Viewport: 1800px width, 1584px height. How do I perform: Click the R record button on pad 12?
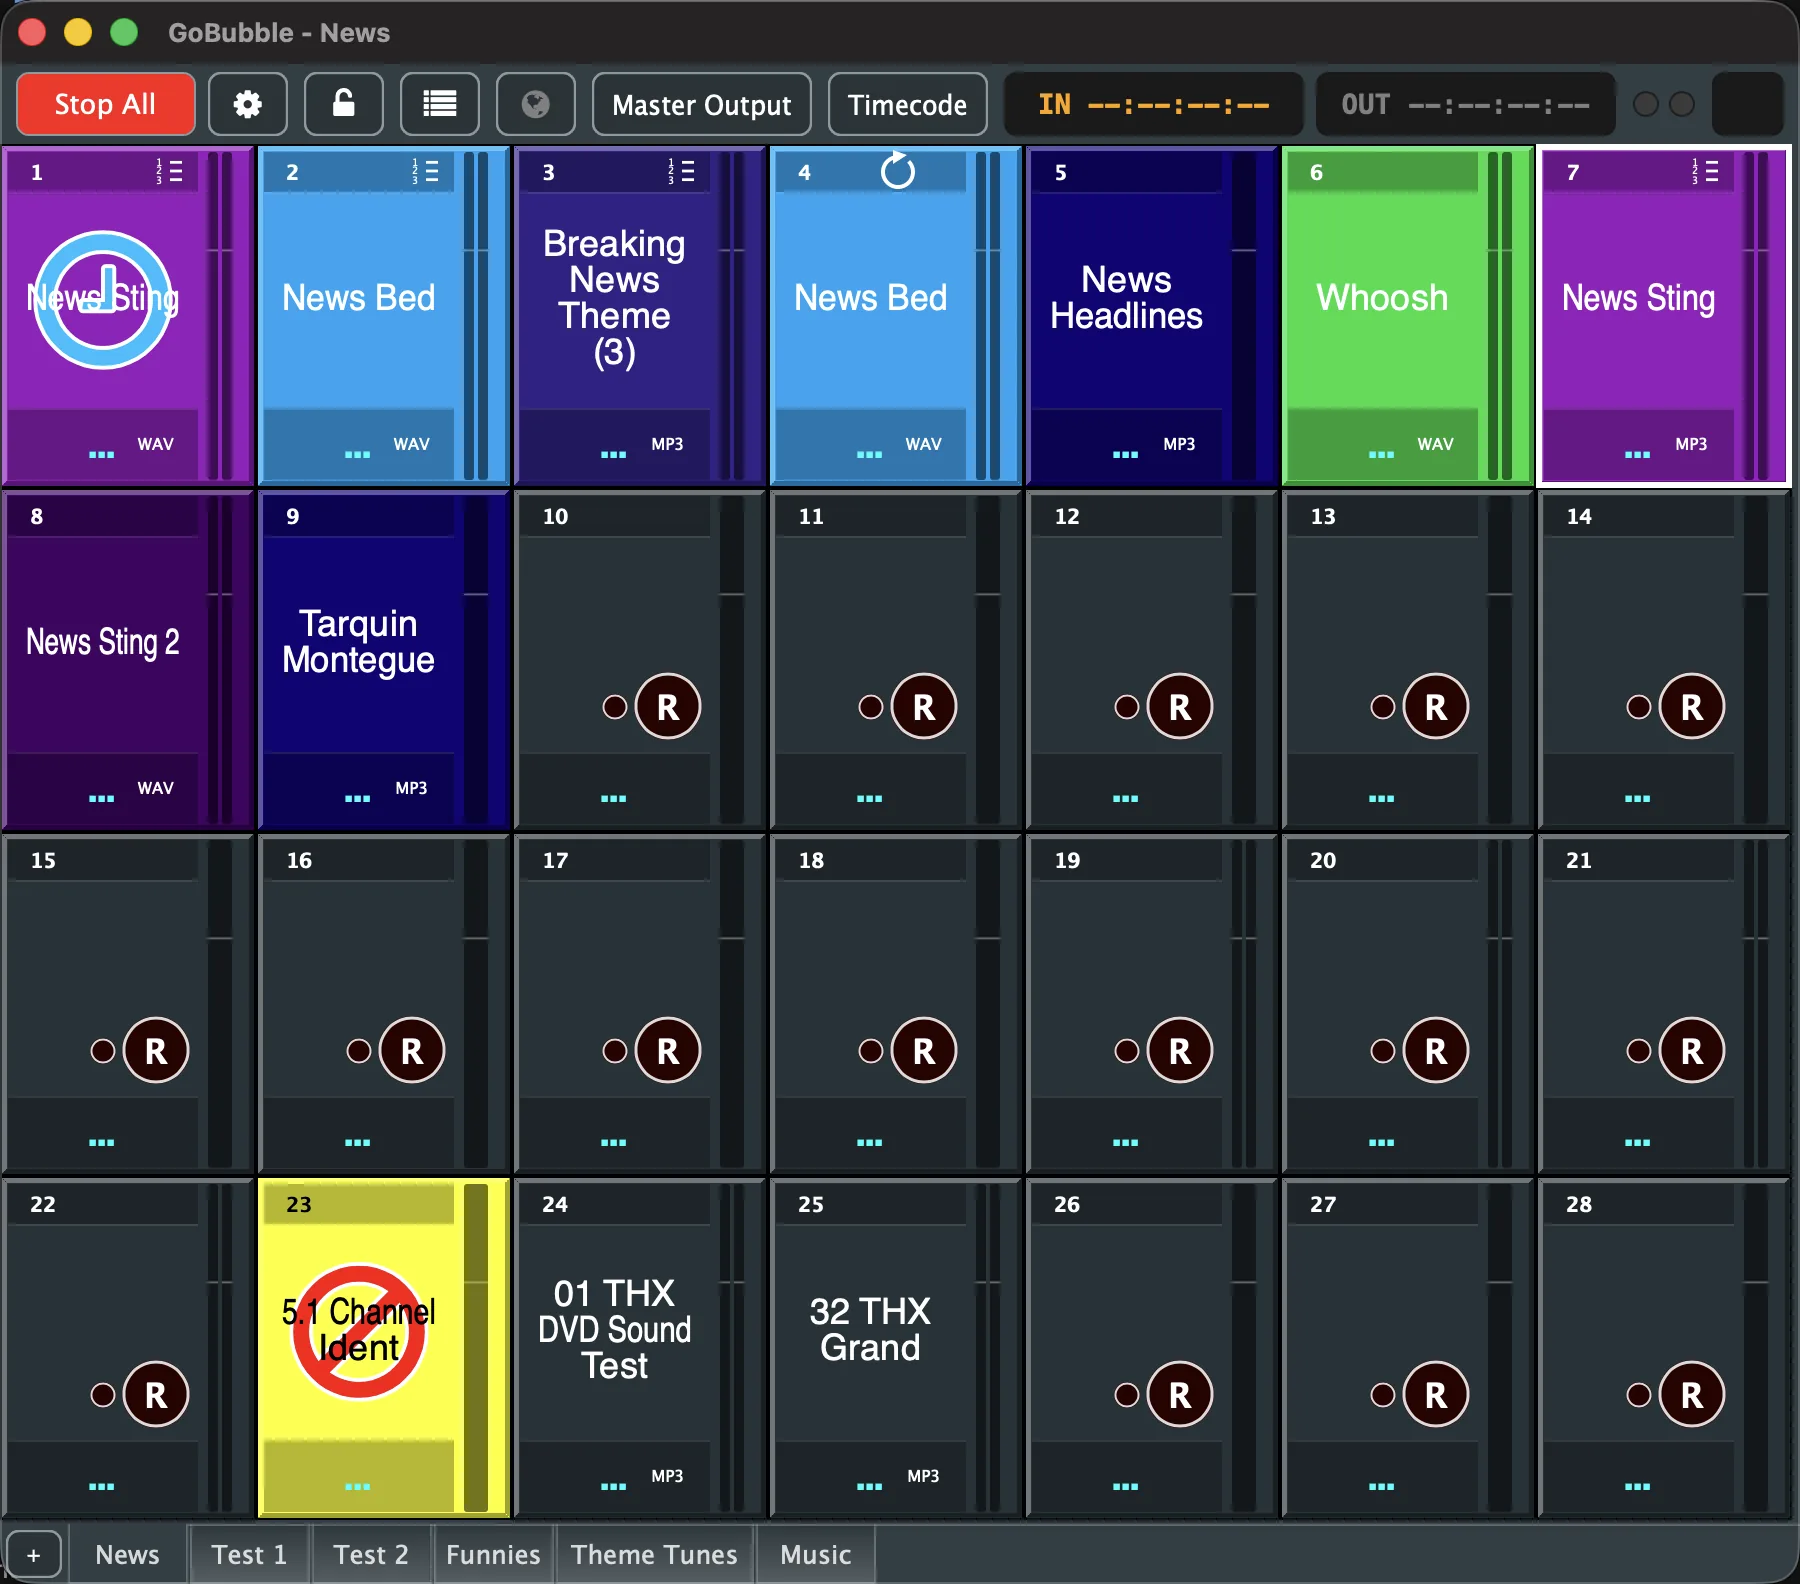(x=1180, y=706)
